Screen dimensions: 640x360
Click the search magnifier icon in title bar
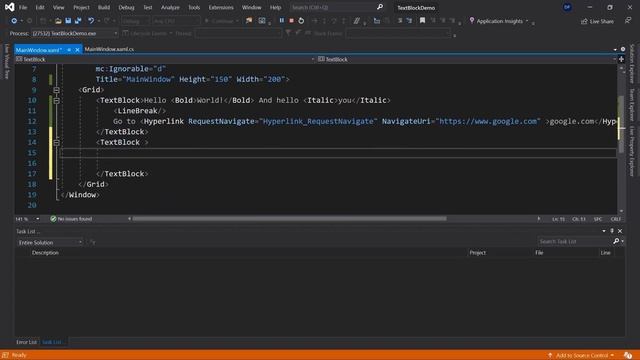(x=380, y=7)
